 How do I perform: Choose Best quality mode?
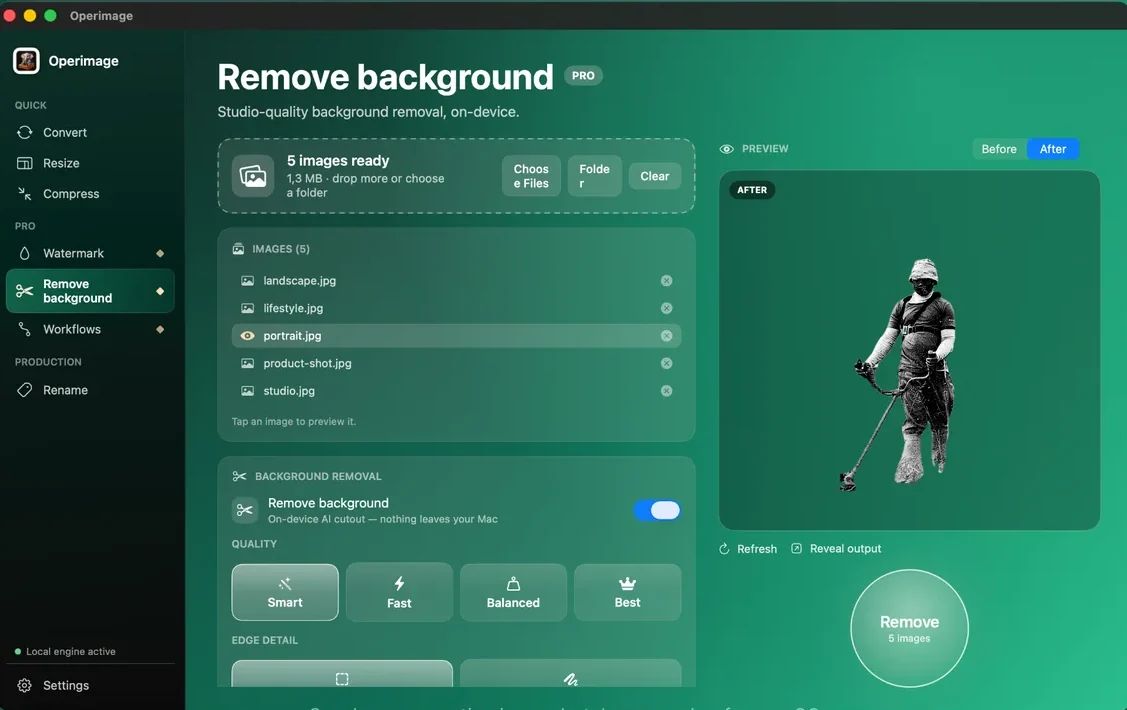pos(627,592)
